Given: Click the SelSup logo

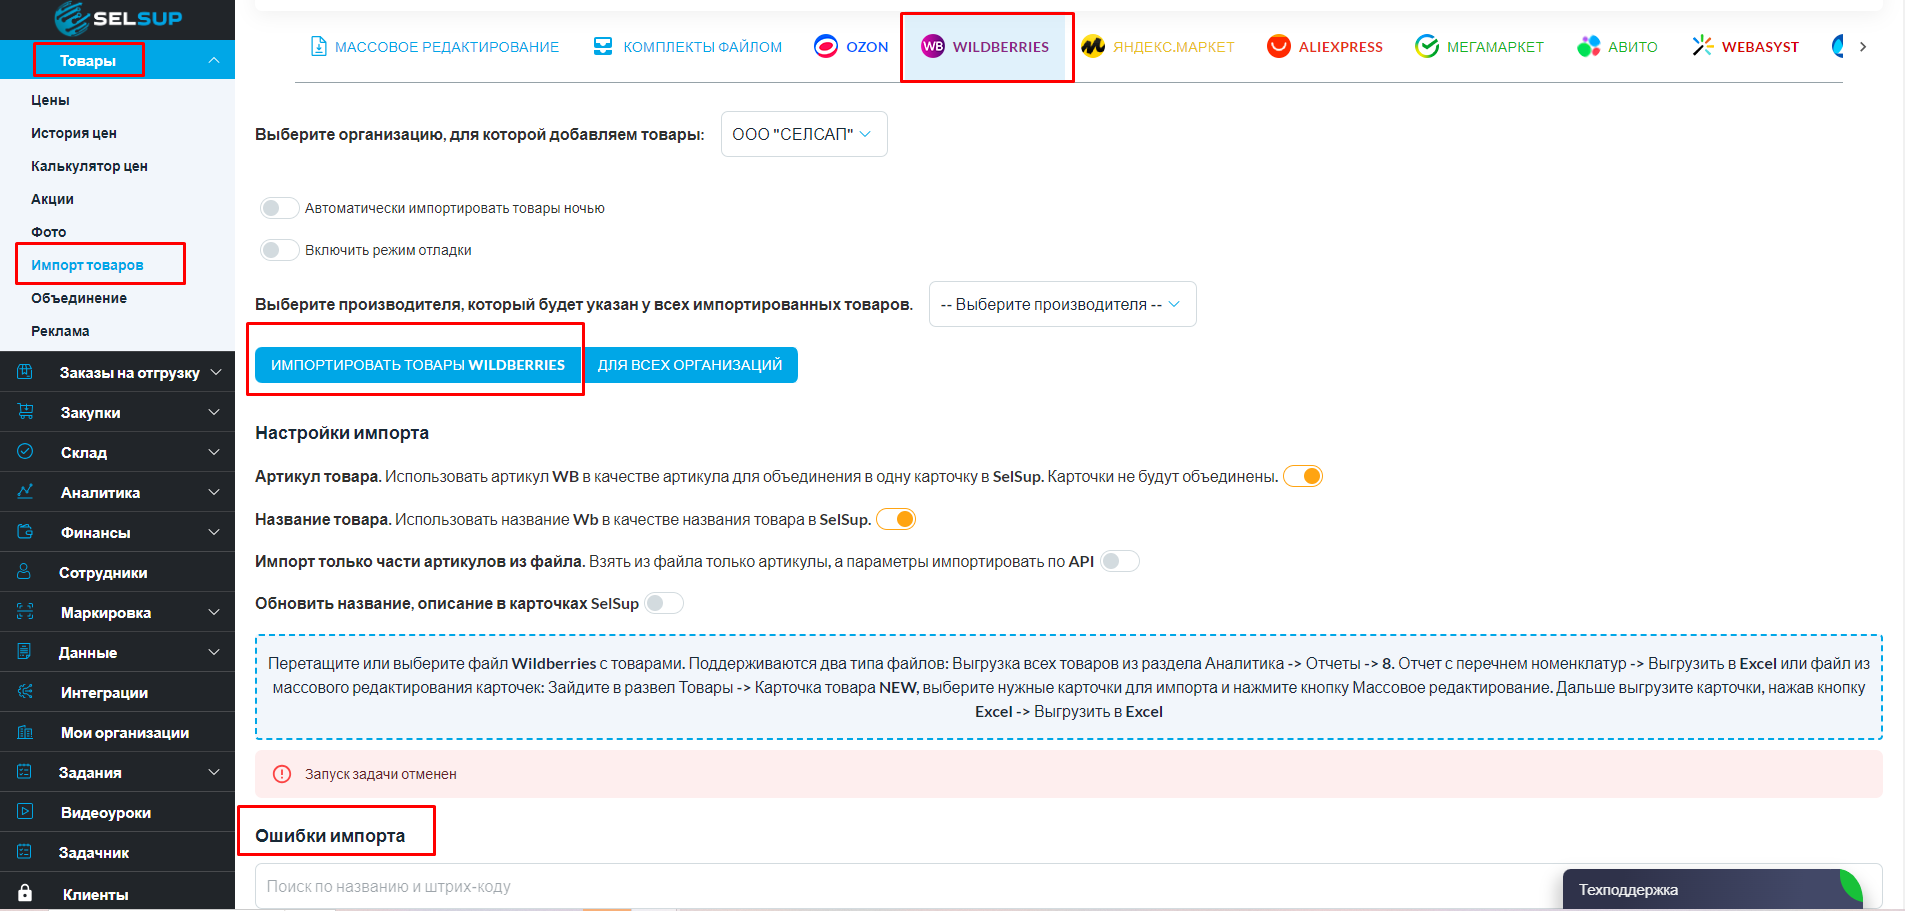Looking at the screenshot, I should click(x=118, y=18).
